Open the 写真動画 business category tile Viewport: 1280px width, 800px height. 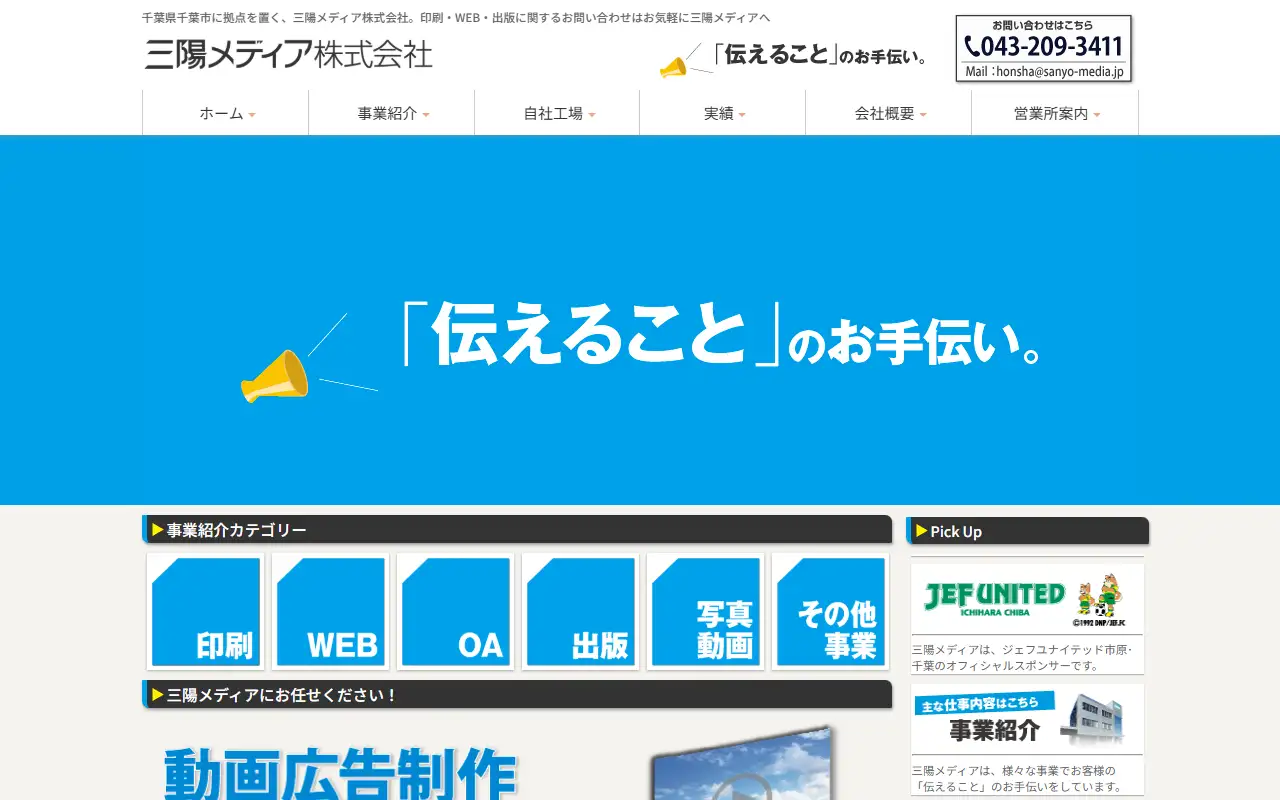click(705, 612)
